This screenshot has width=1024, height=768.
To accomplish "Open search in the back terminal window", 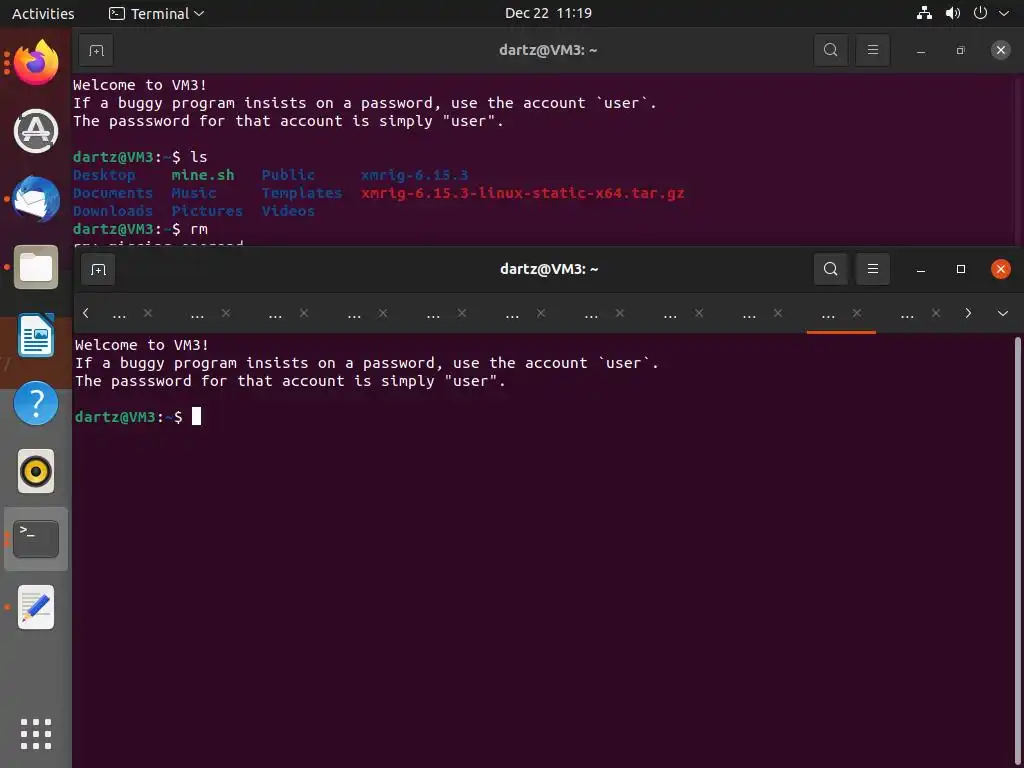I will (x=830, y=50).
